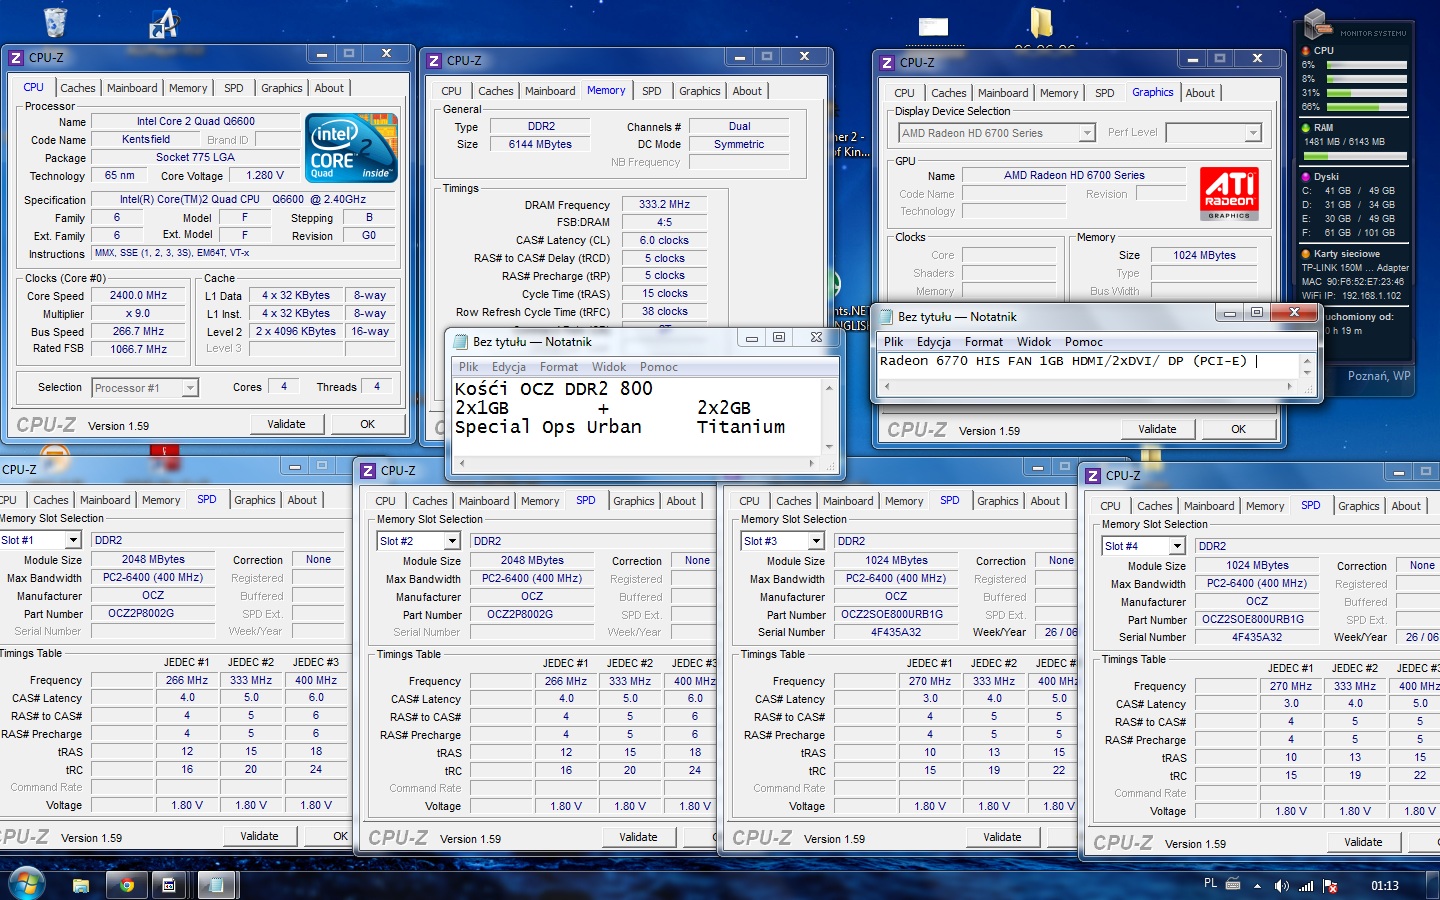Click the Notepad icon in the Radeon 6770 note title bar

(x=885, y=317)
